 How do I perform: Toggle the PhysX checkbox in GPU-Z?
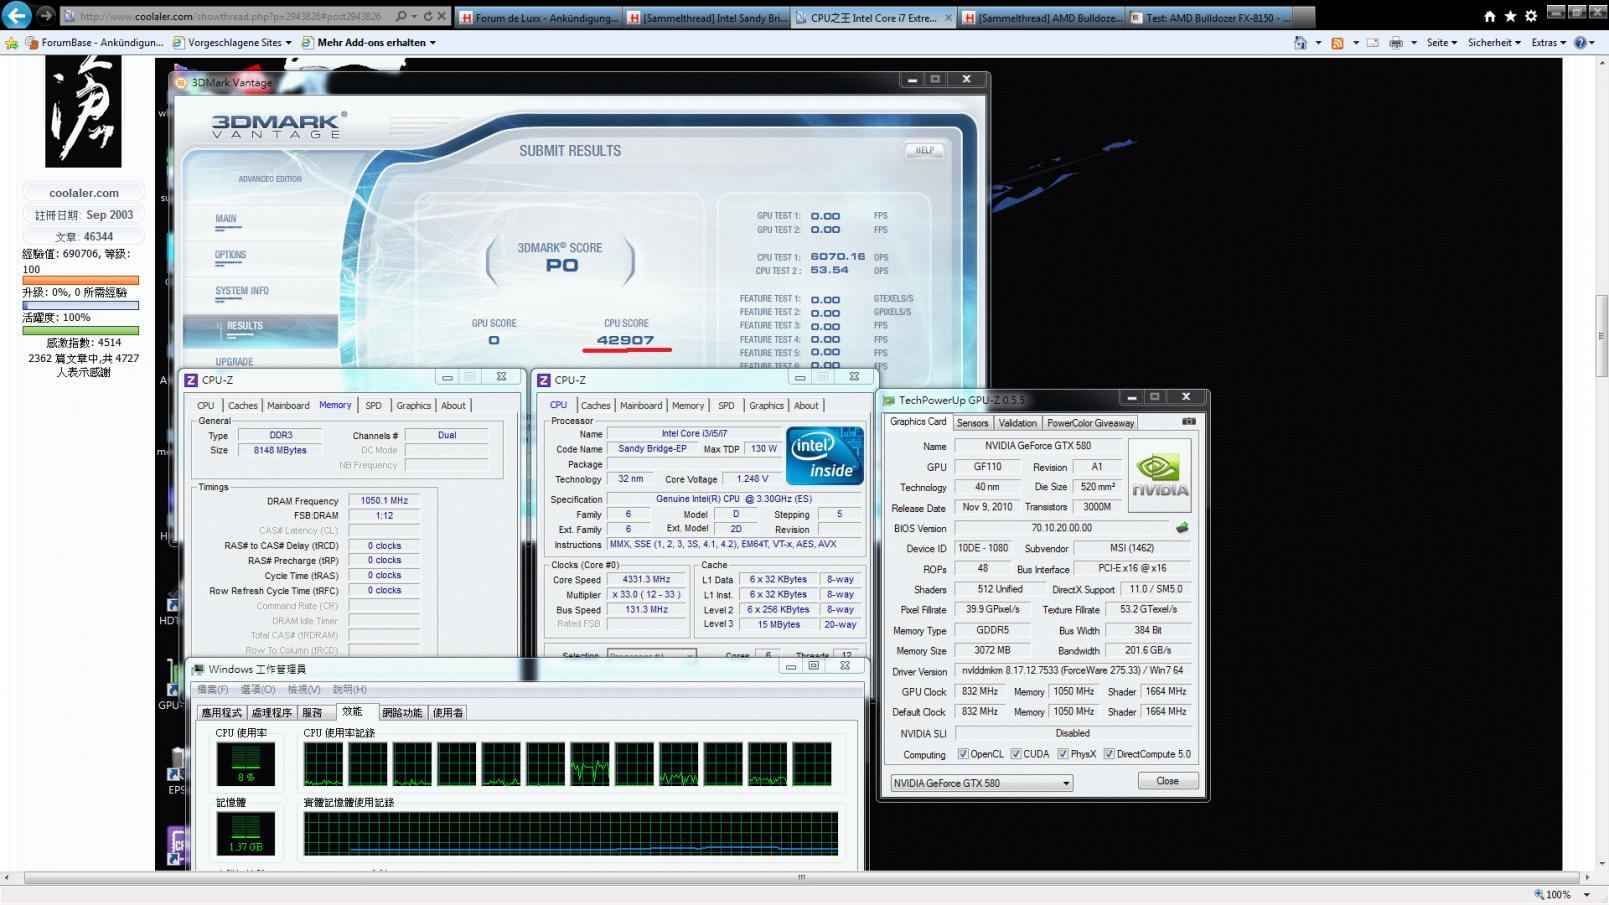point(1063,754)
